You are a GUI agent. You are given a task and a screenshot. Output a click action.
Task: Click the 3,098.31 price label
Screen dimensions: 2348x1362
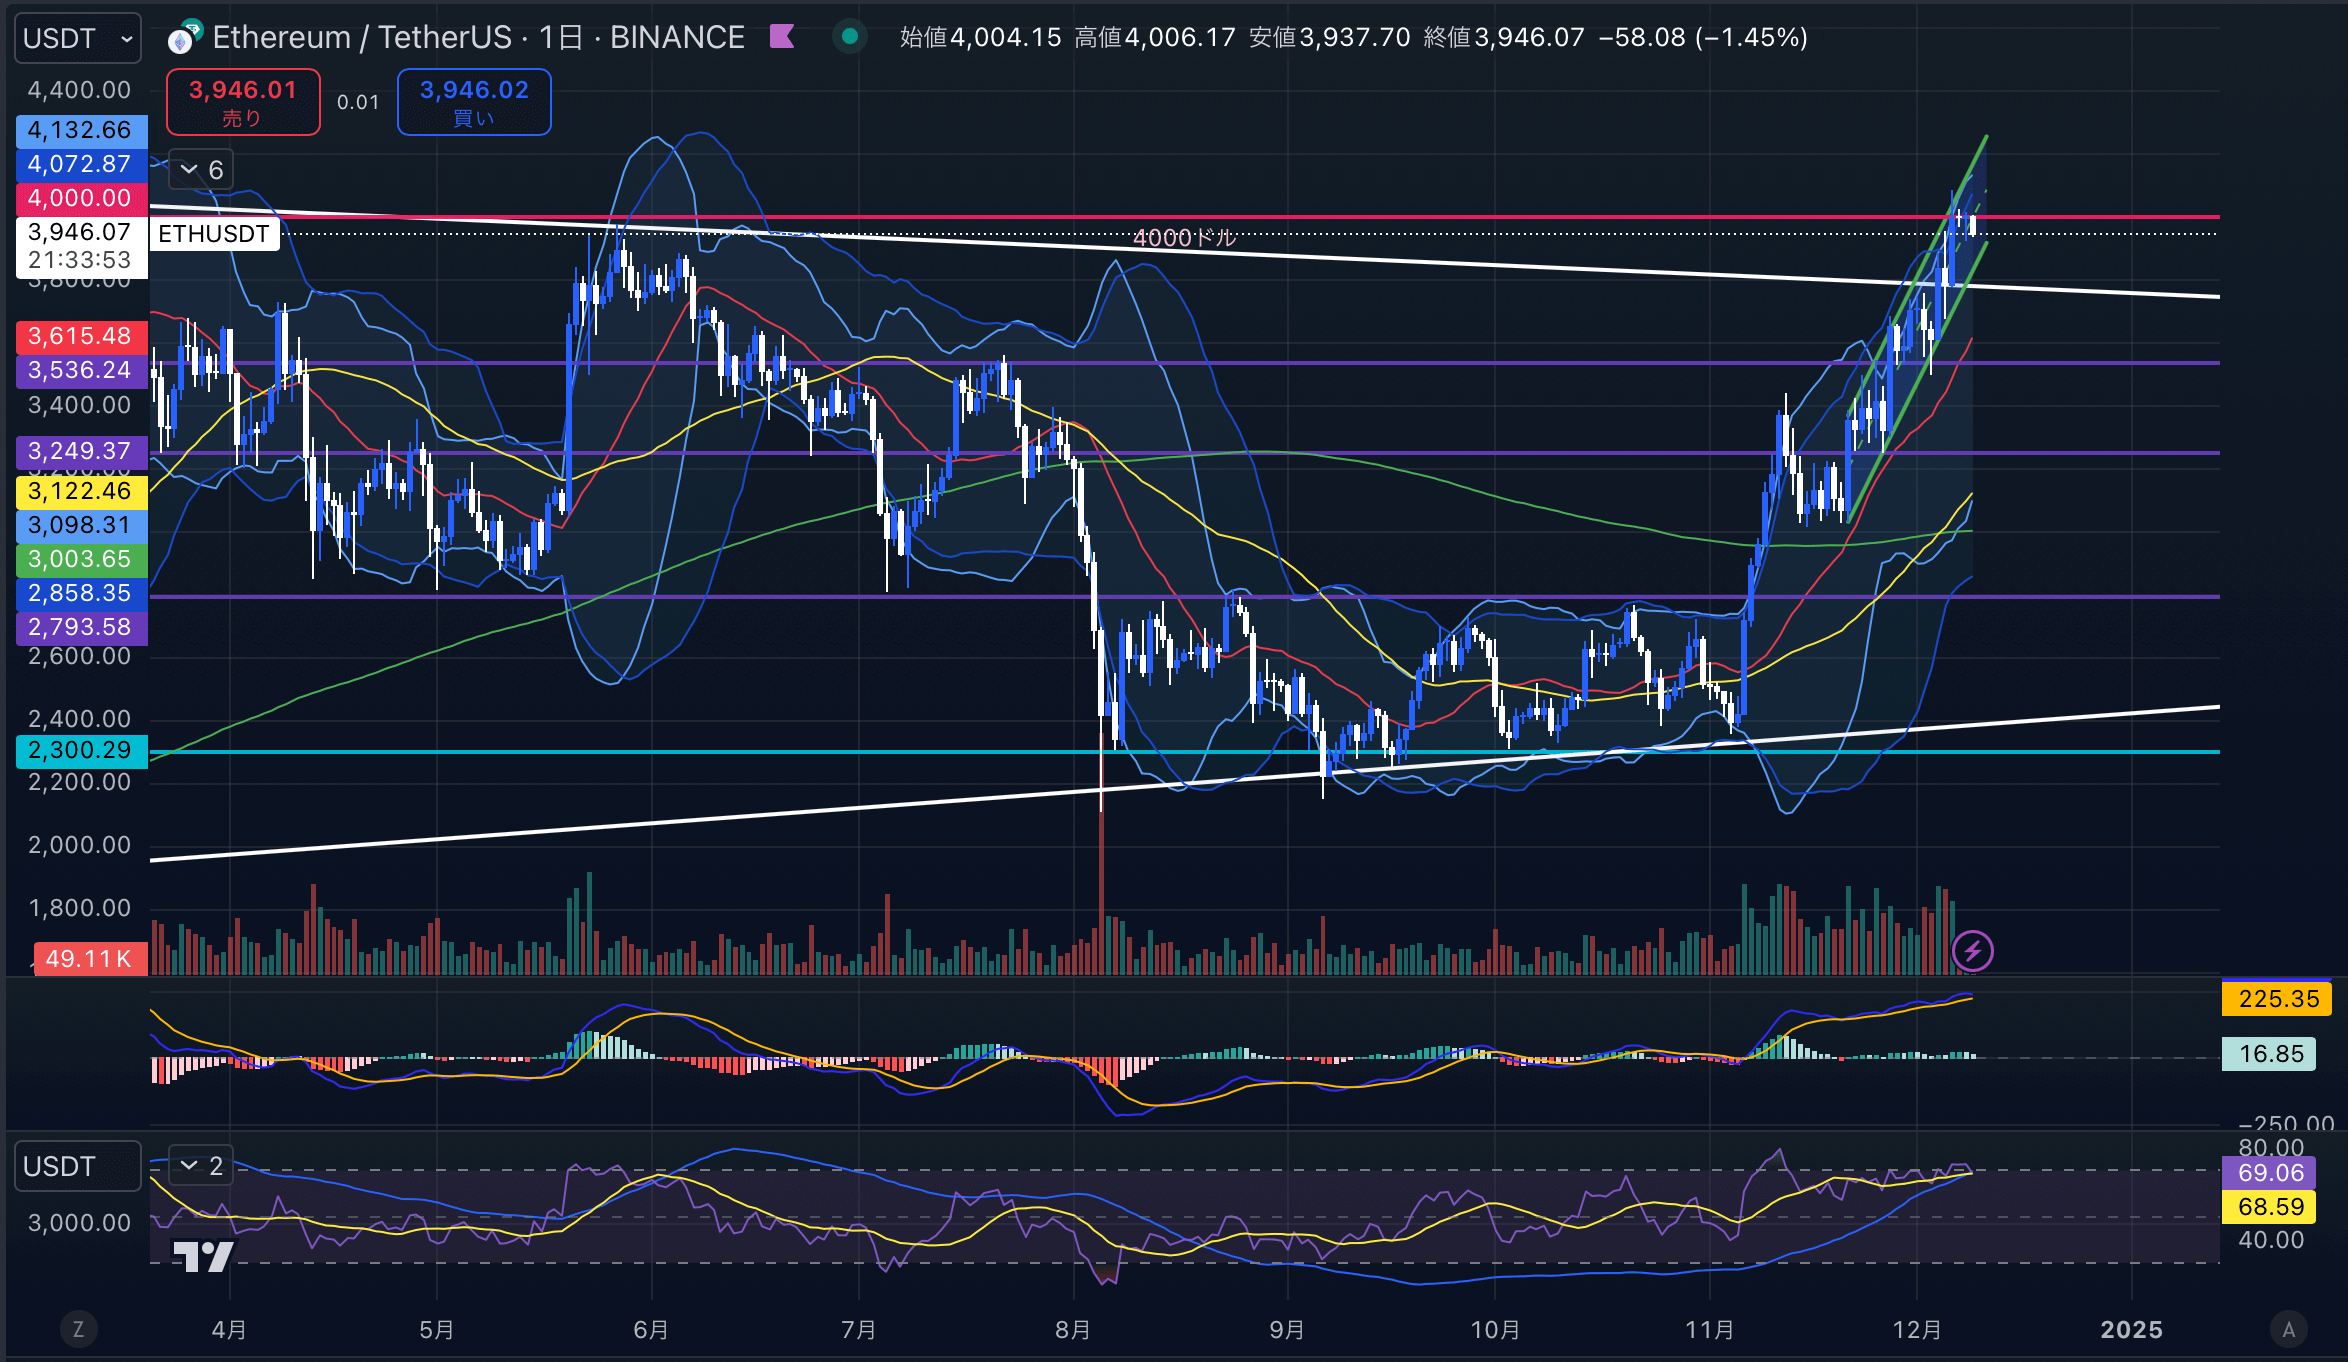[81, 525]
